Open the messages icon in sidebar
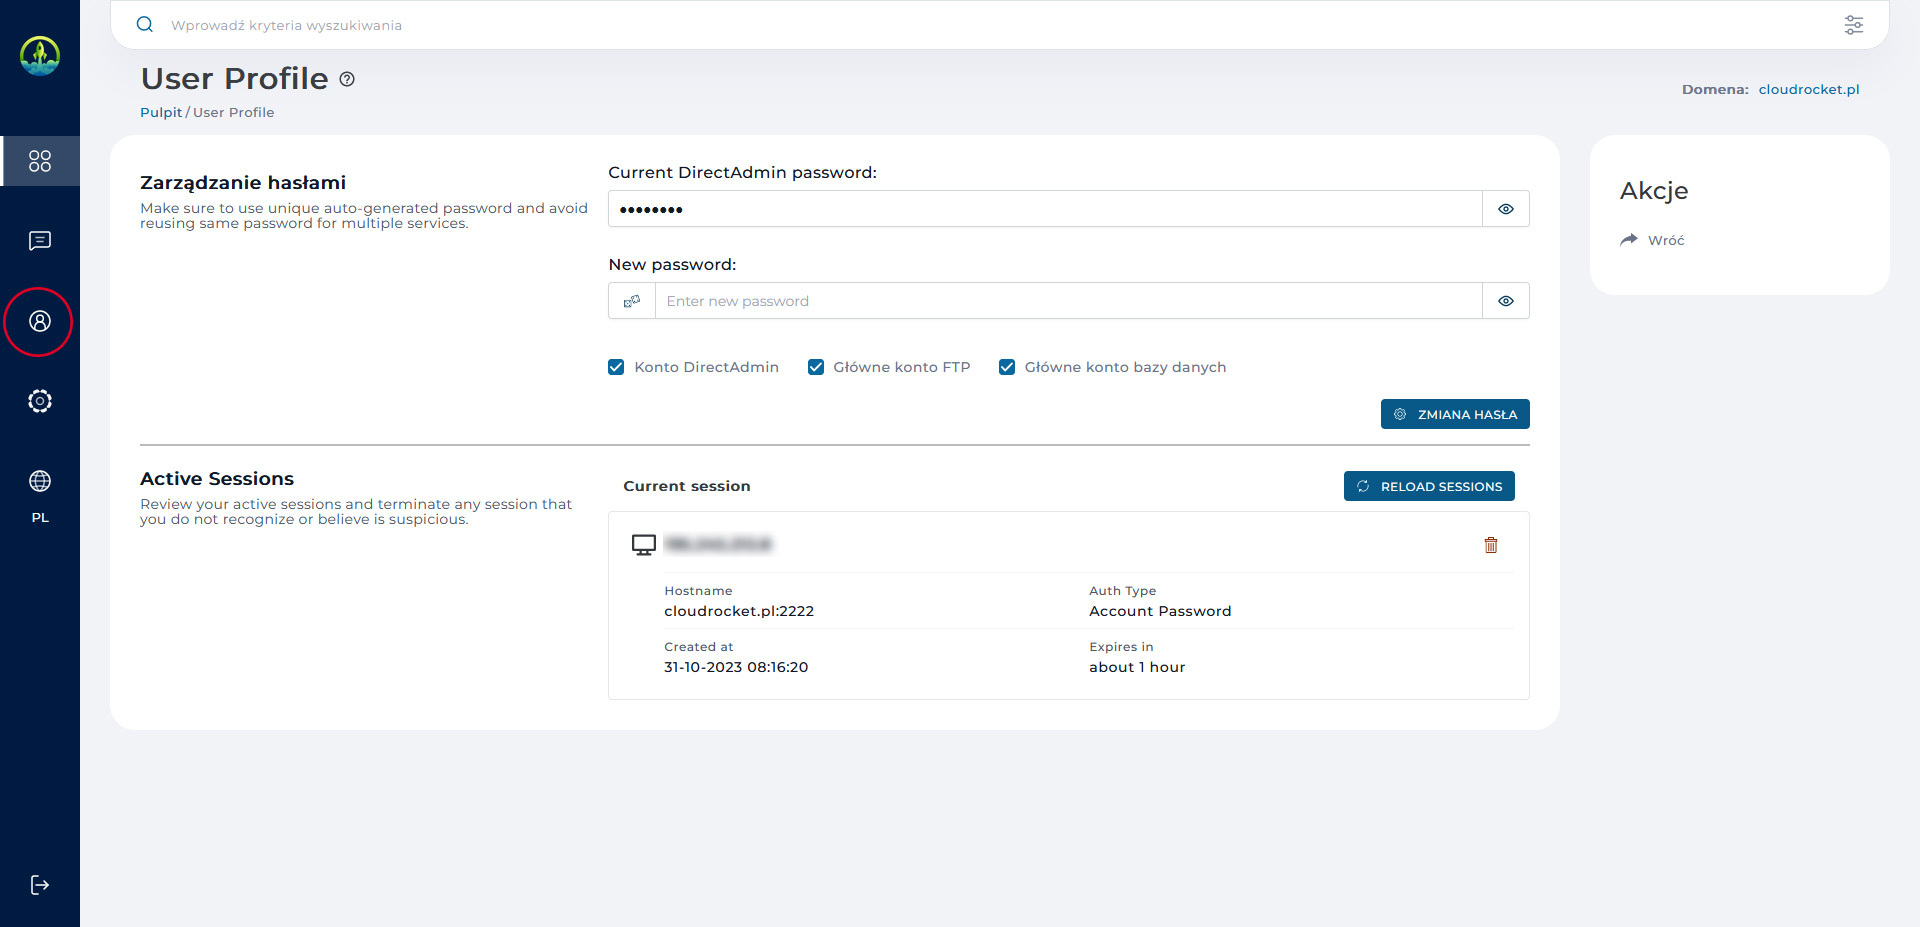 click(x=40, y=241)
